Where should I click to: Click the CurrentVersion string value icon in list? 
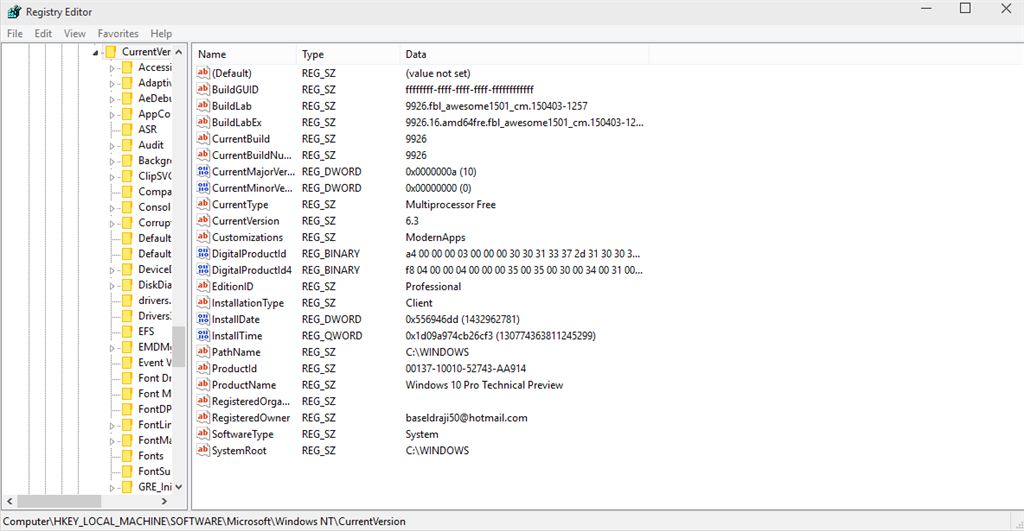click(203, 221)
